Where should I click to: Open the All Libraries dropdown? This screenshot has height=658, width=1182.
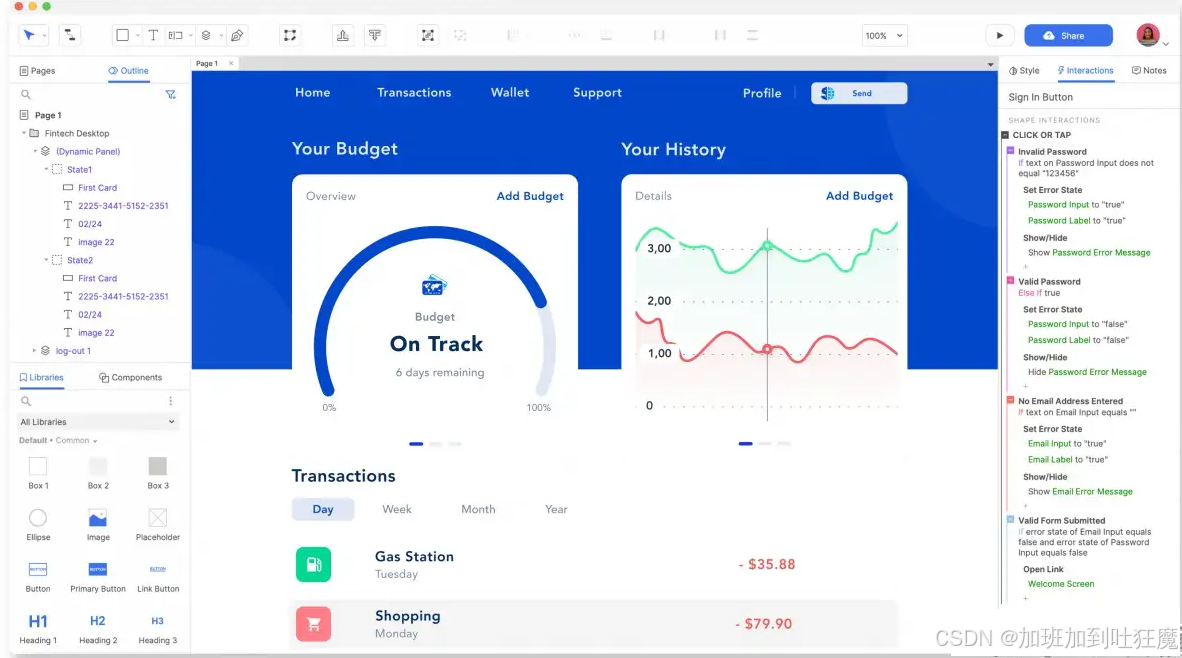98,422
